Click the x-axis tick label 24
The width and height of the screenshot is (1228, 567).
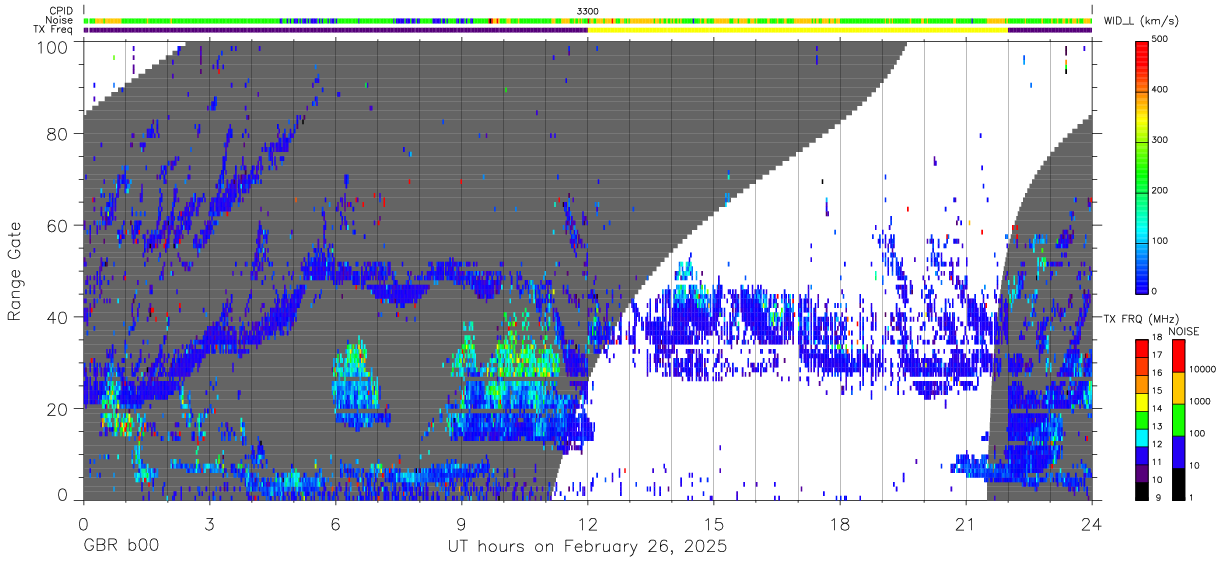1092,523
